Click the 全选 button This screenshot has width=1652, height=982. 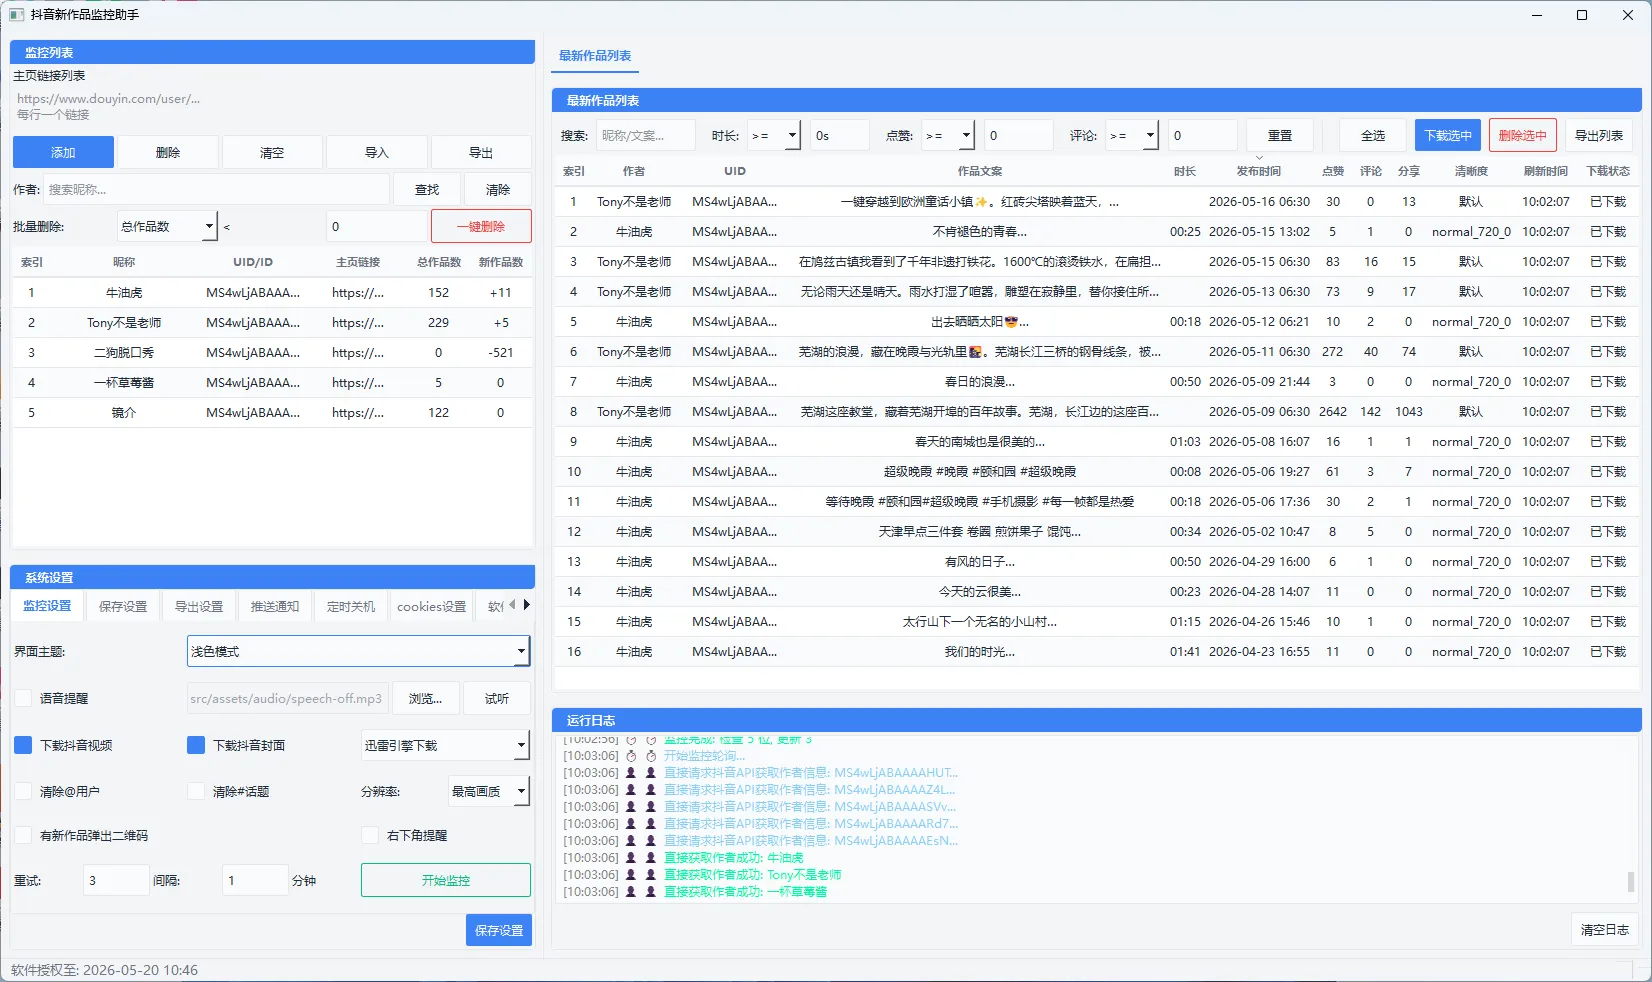pos(1373,135)
